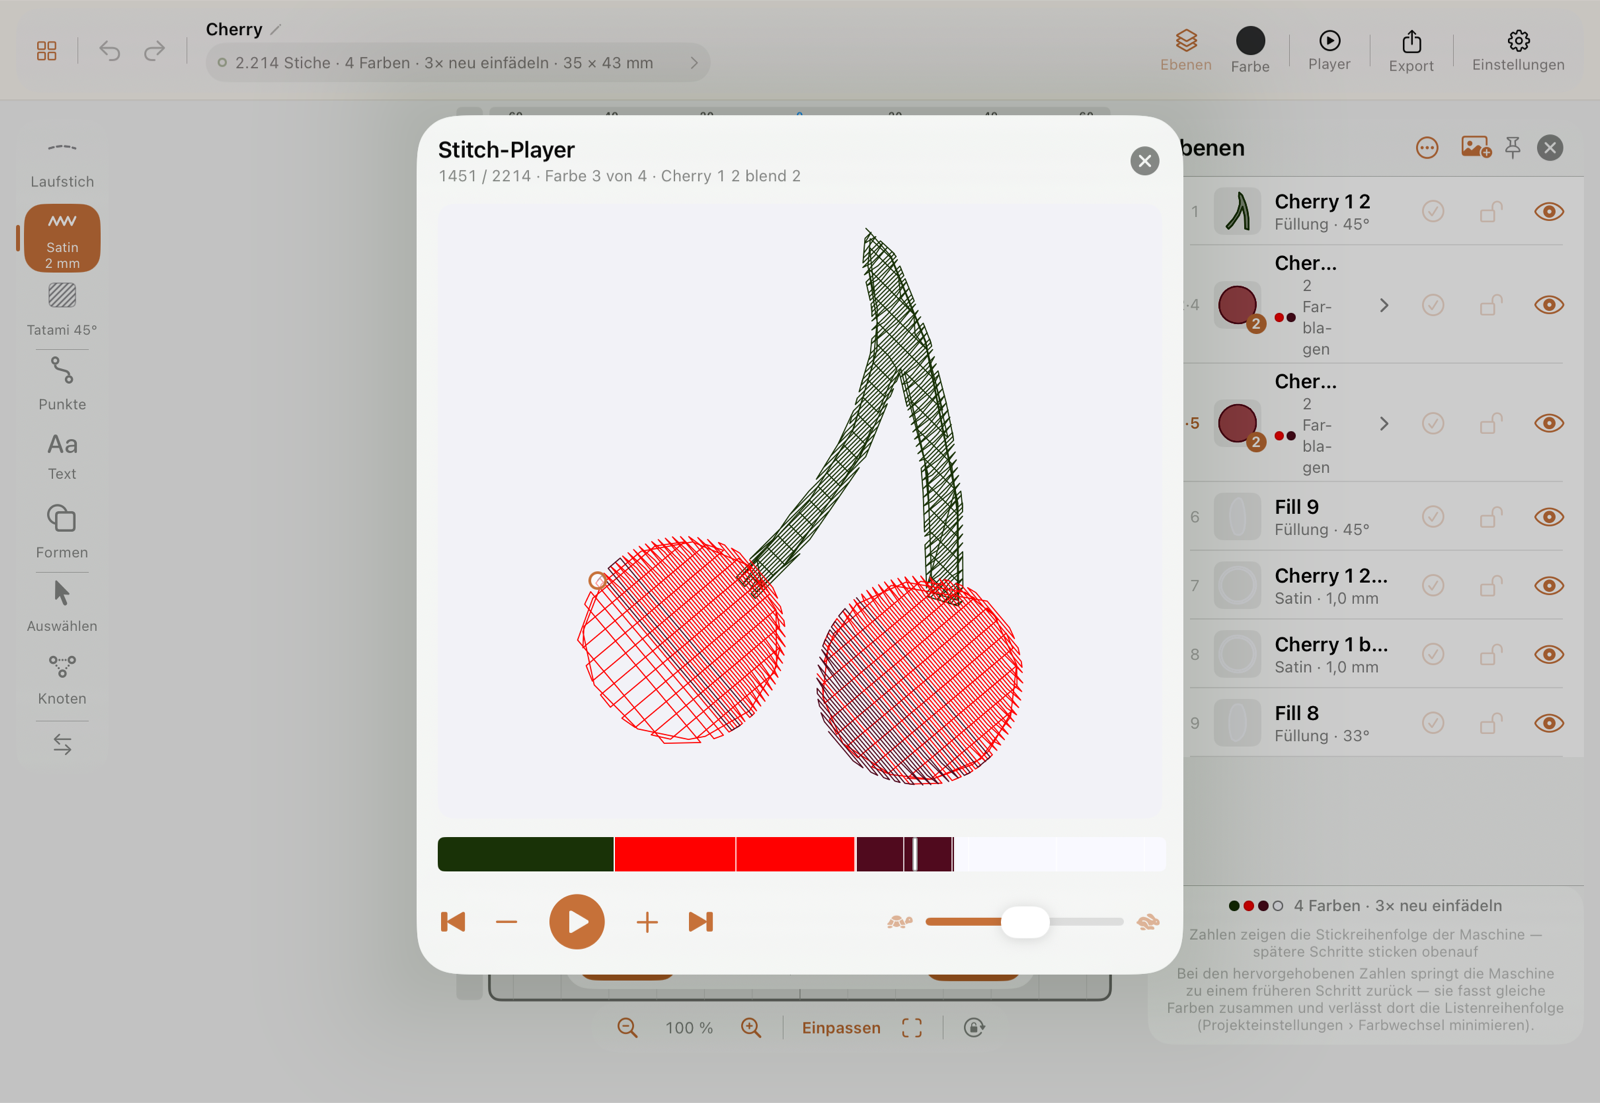This screenshot has width=1600, height=1103.
Task: Toggle visibility of Fill 9 layer
Action: pyautogui.click(x=1549, y=517)
